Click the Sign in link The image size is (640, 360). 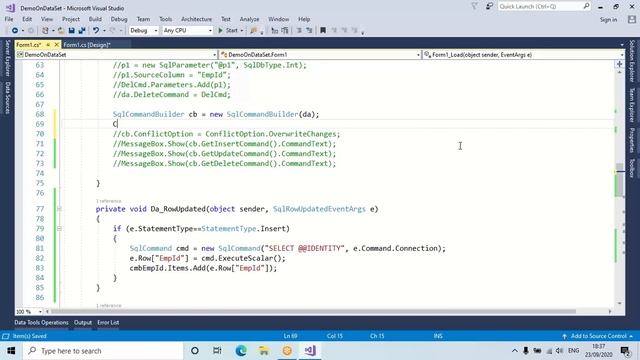click(608, 20)
